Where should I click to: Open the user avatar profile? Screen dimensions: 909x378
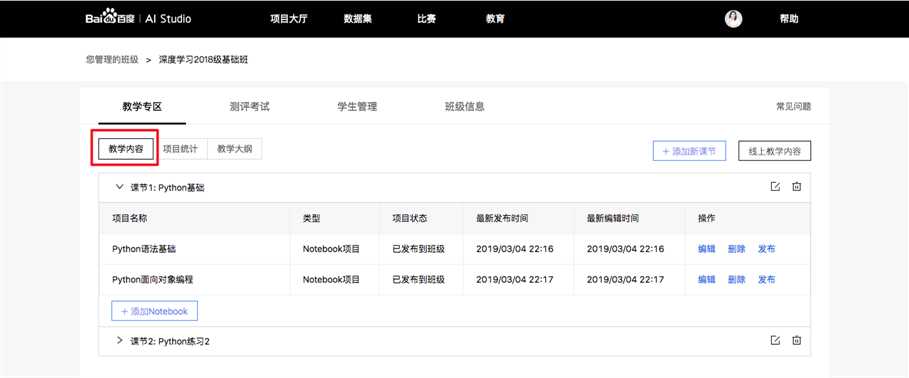click(733, 19)
